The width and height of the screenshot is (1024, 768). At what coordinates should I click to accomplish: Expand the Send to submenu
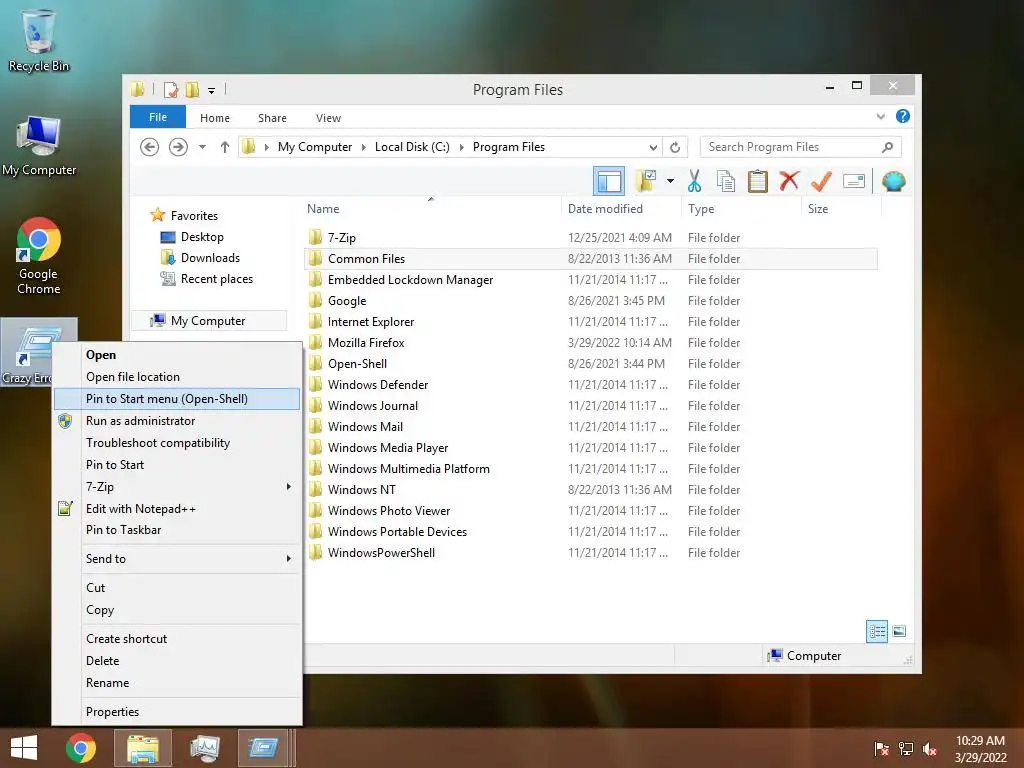[x=177, y=558]
